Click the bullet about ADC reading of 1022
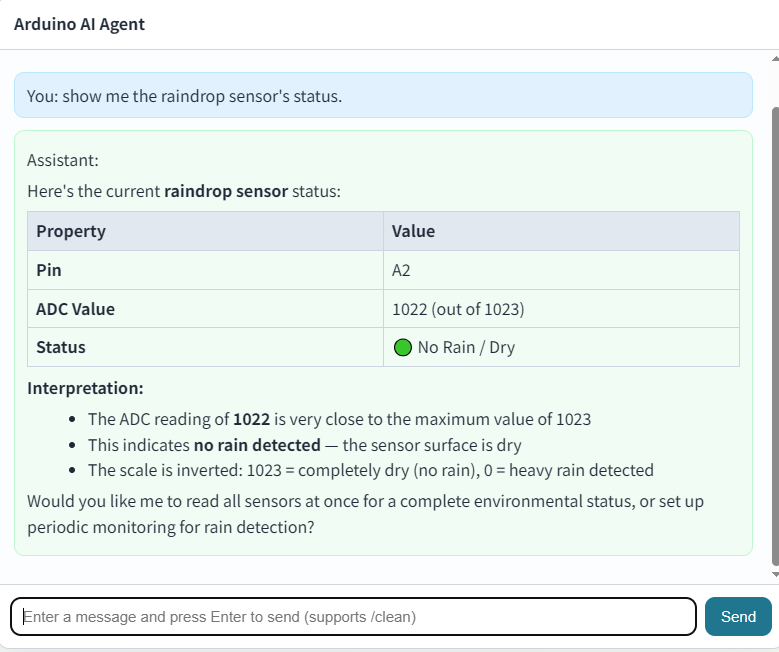 click(x=339, y=419)
